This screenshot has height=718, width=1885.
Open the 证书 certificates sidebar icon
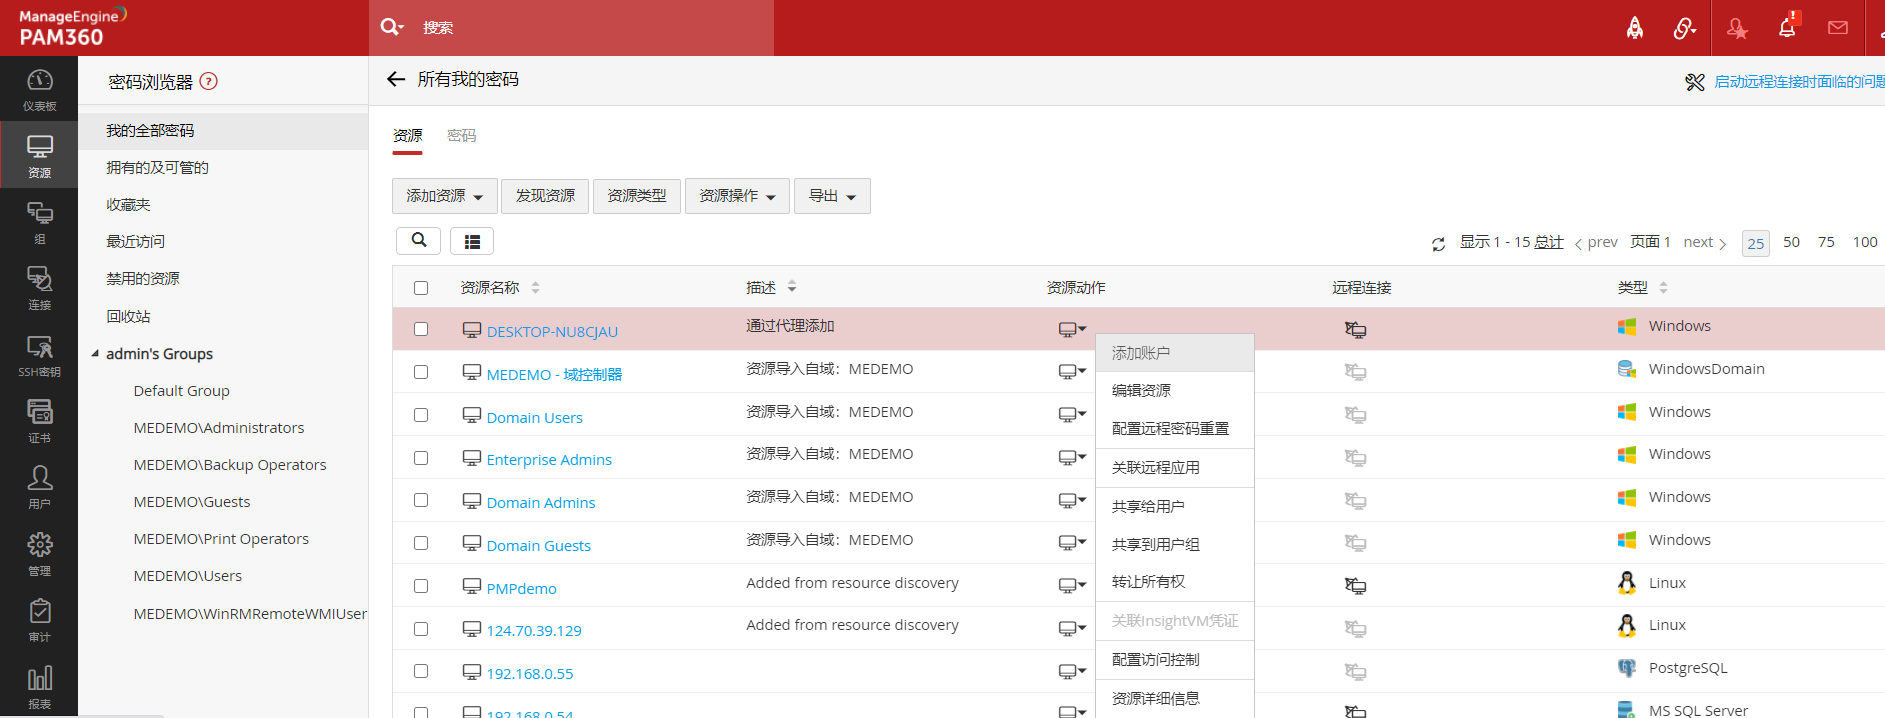(x=39, y=420)
